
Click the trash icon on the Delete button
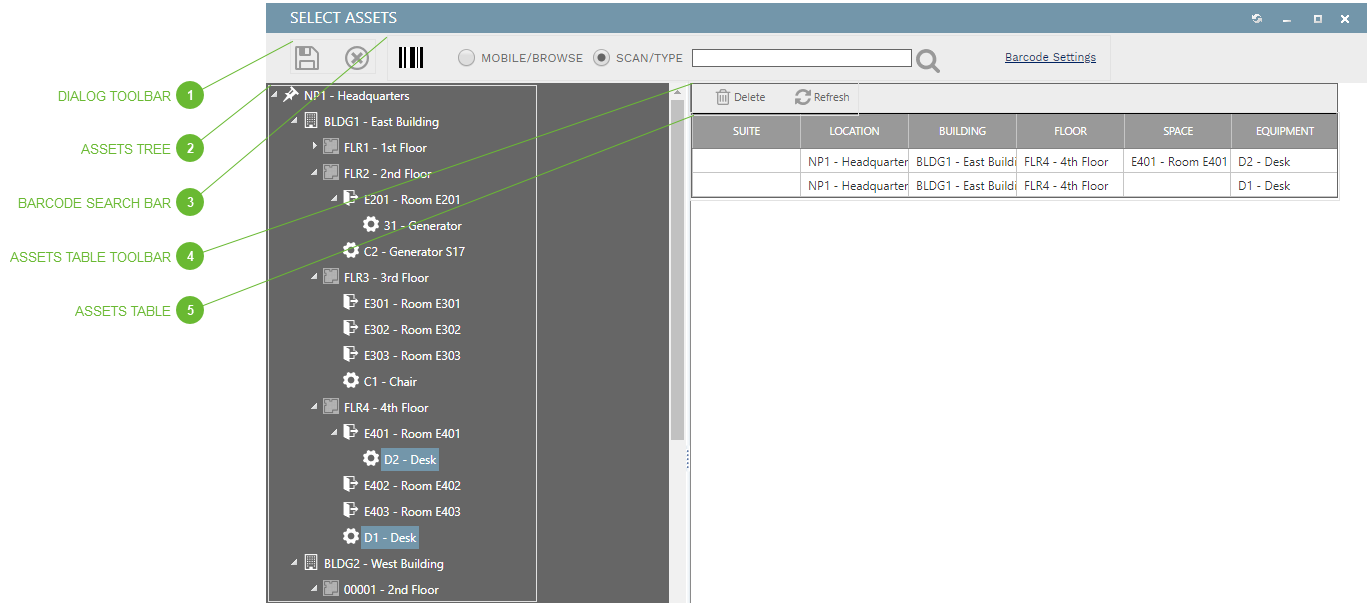pyautogui.click(x=722, y=96)
